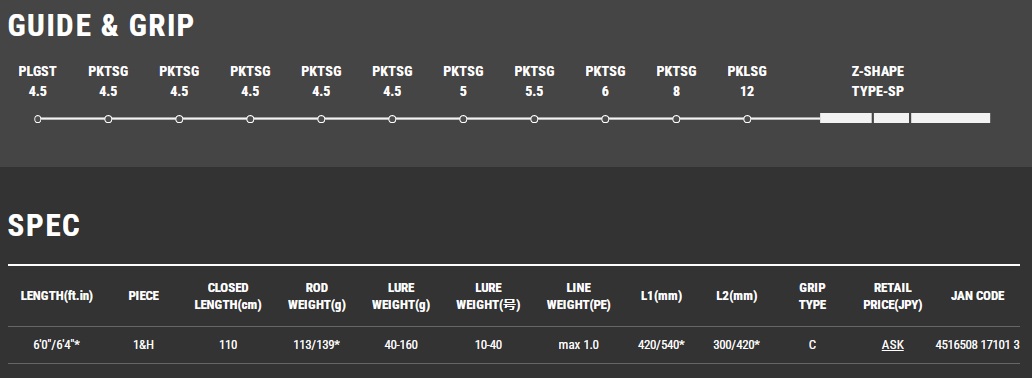1032x378 pixels.
Task: Click the max 1.0 line weight cell
Action: 579,344
